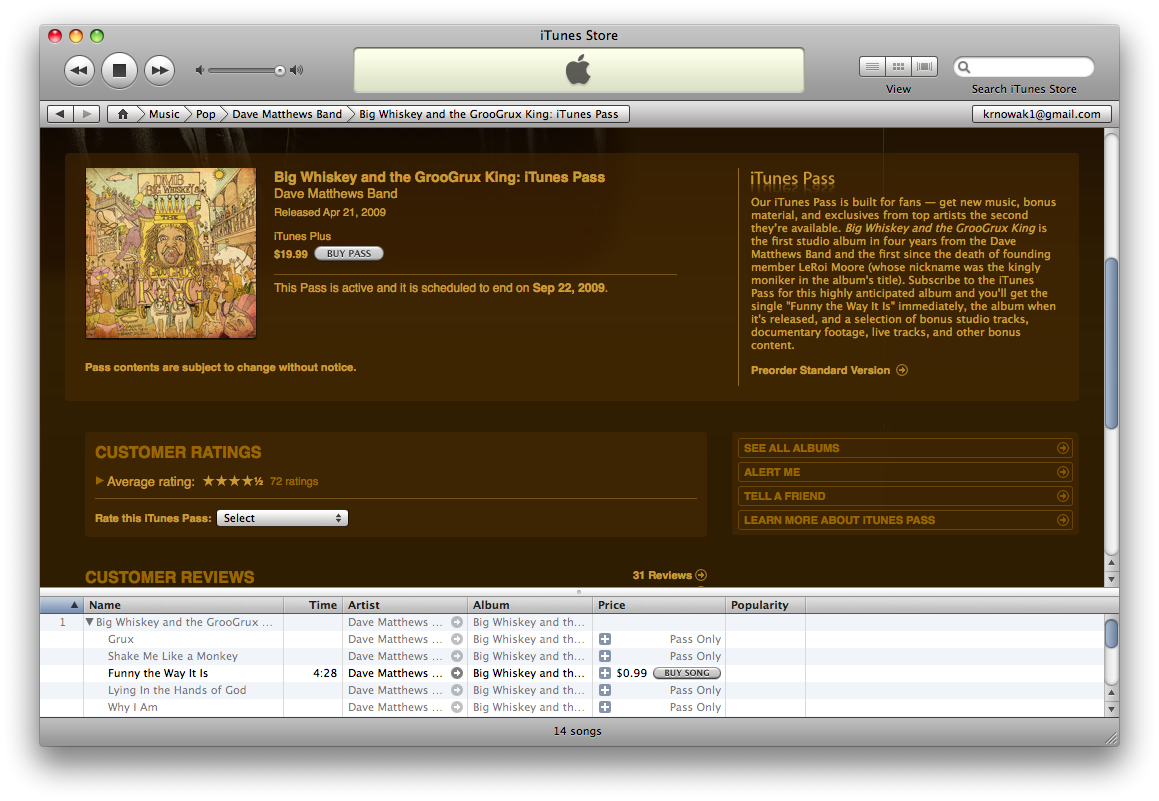Click TELL A FRIEND link
This screenshot has width=1159, height=801.
(x=784, y=496)
